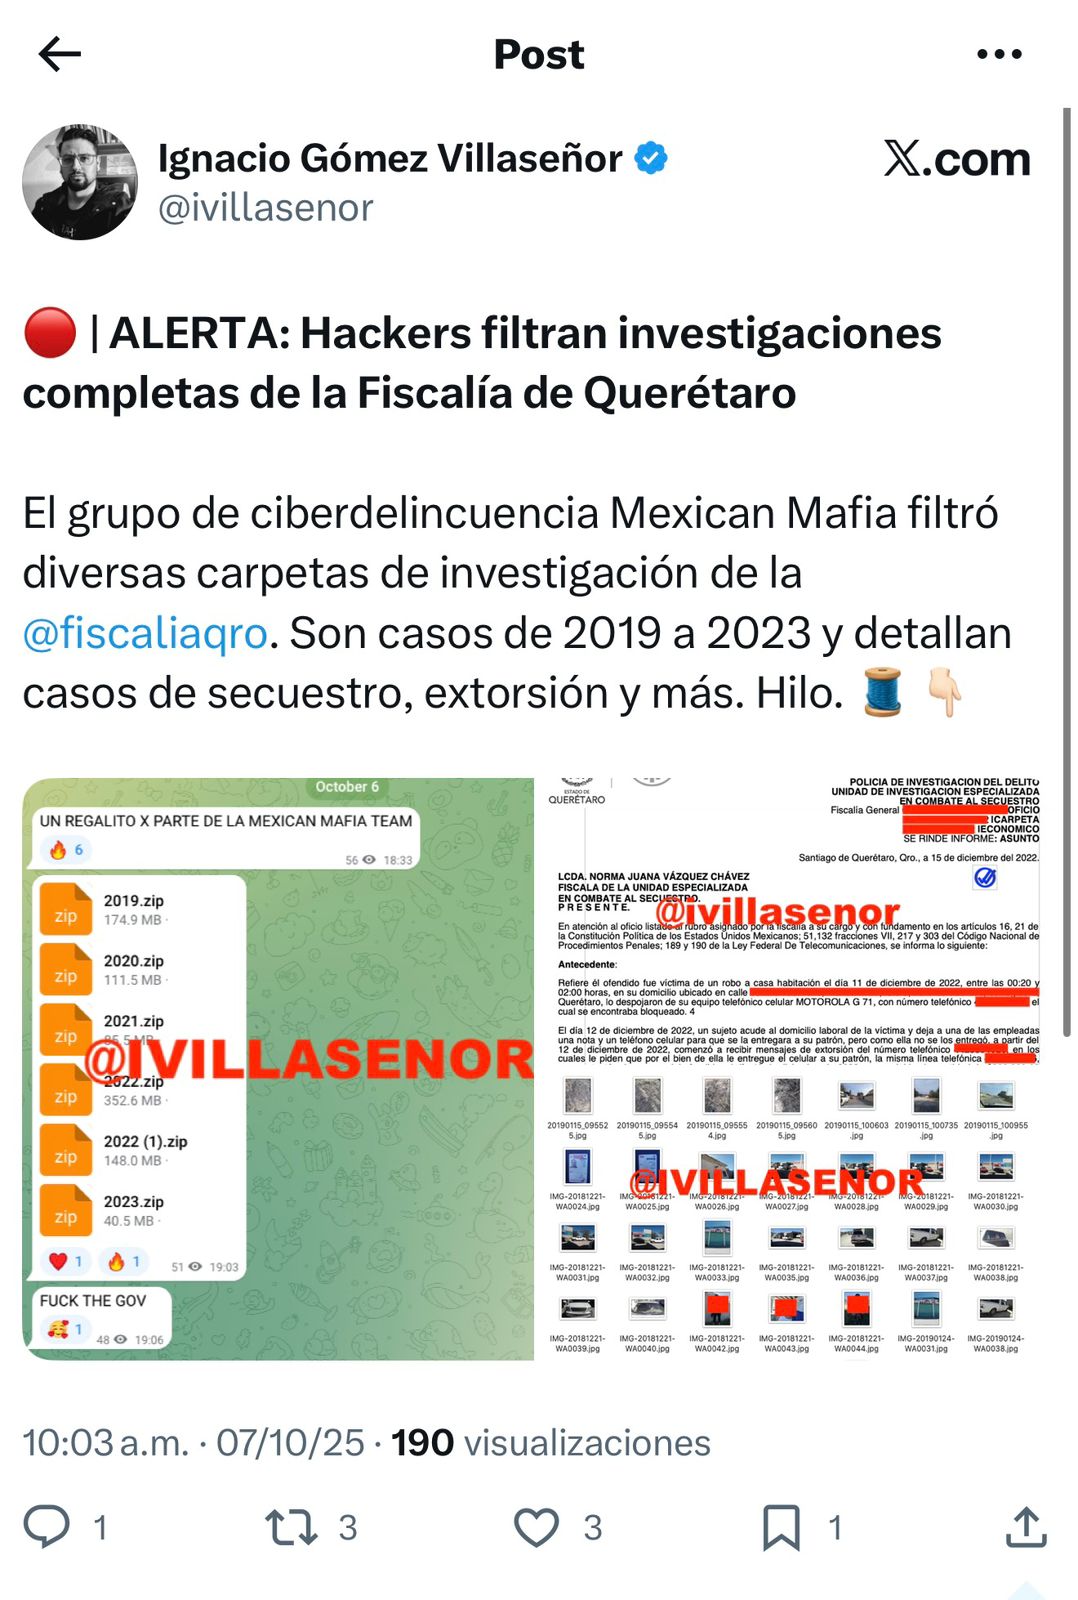Viewport: 1078px width, 1600px height.
Task: Tap the repost arrows icon
Action: (x=291, y=1528)
